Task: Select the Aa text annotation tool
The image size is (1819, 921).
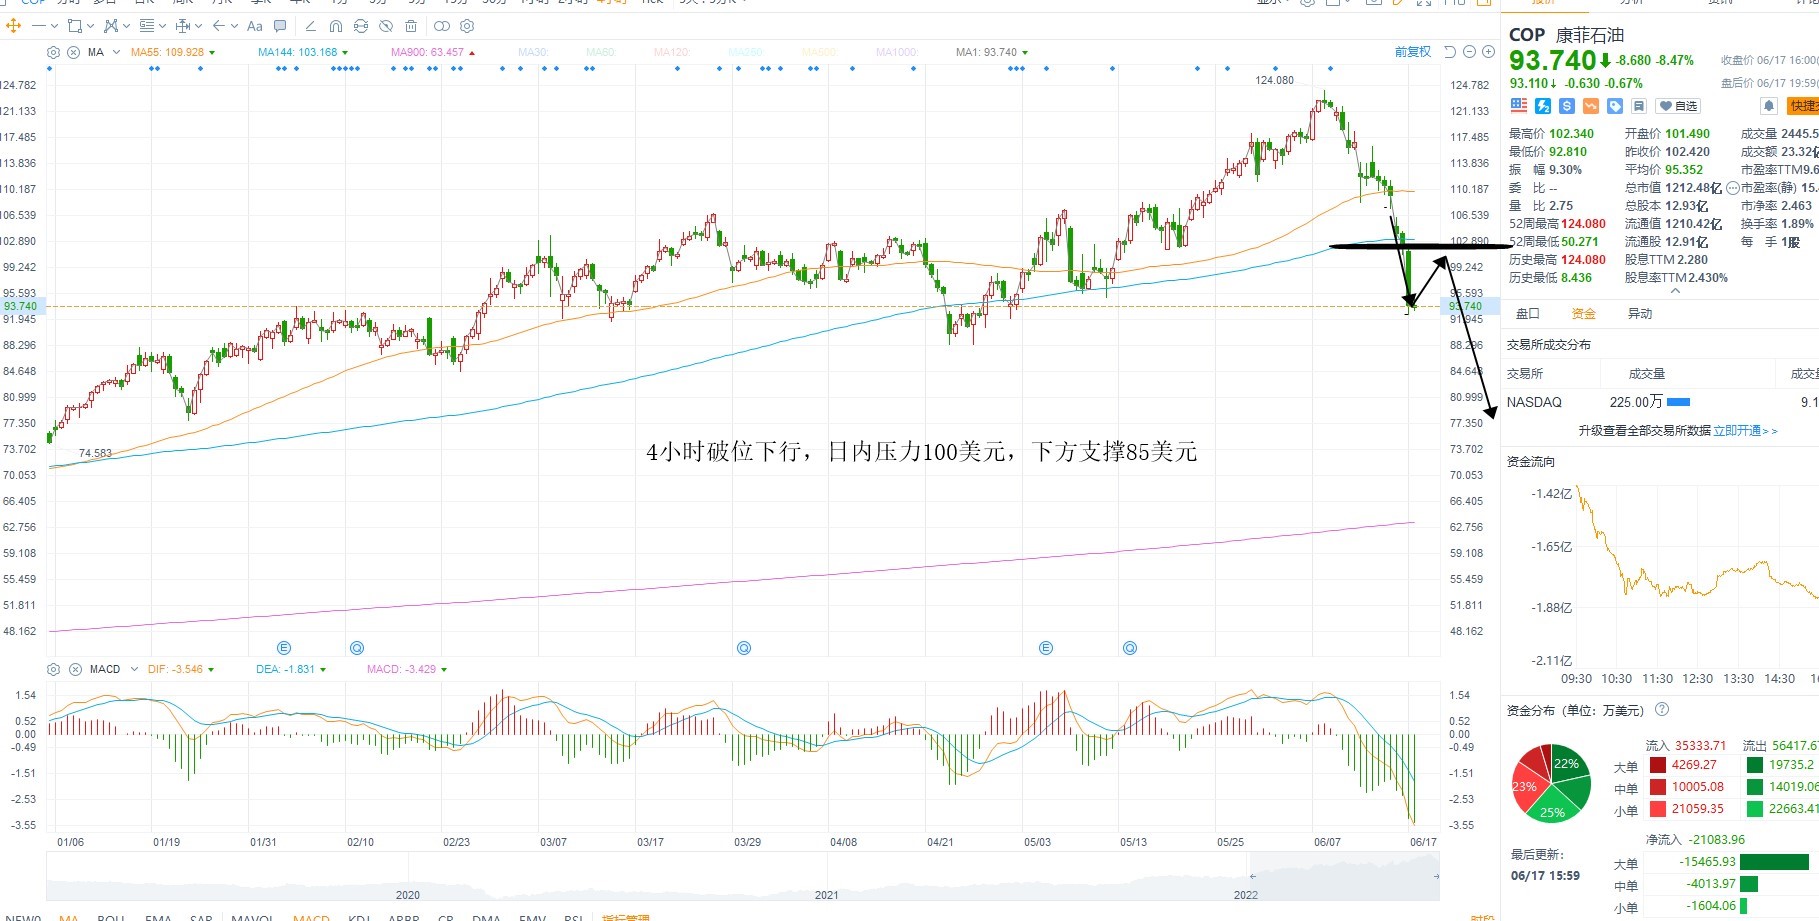Action: [255, 26]
